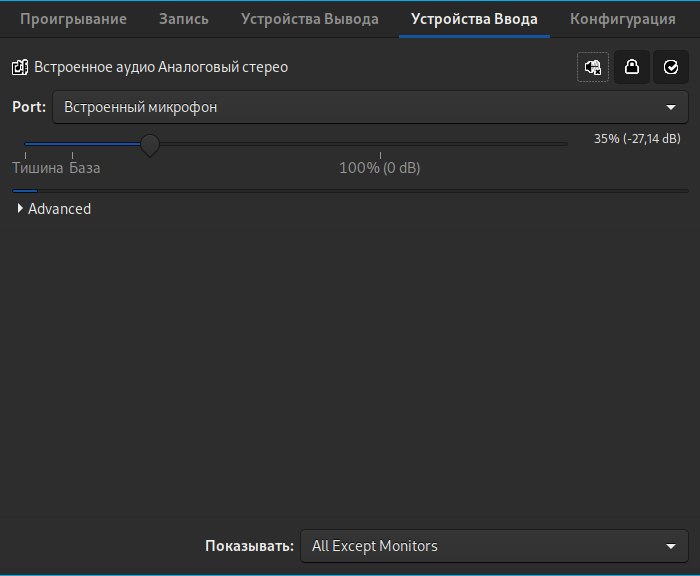Open the Port dropdown Встроенный микрофон
This screenshot has width=700, height=576.
[x=370, y=107]
